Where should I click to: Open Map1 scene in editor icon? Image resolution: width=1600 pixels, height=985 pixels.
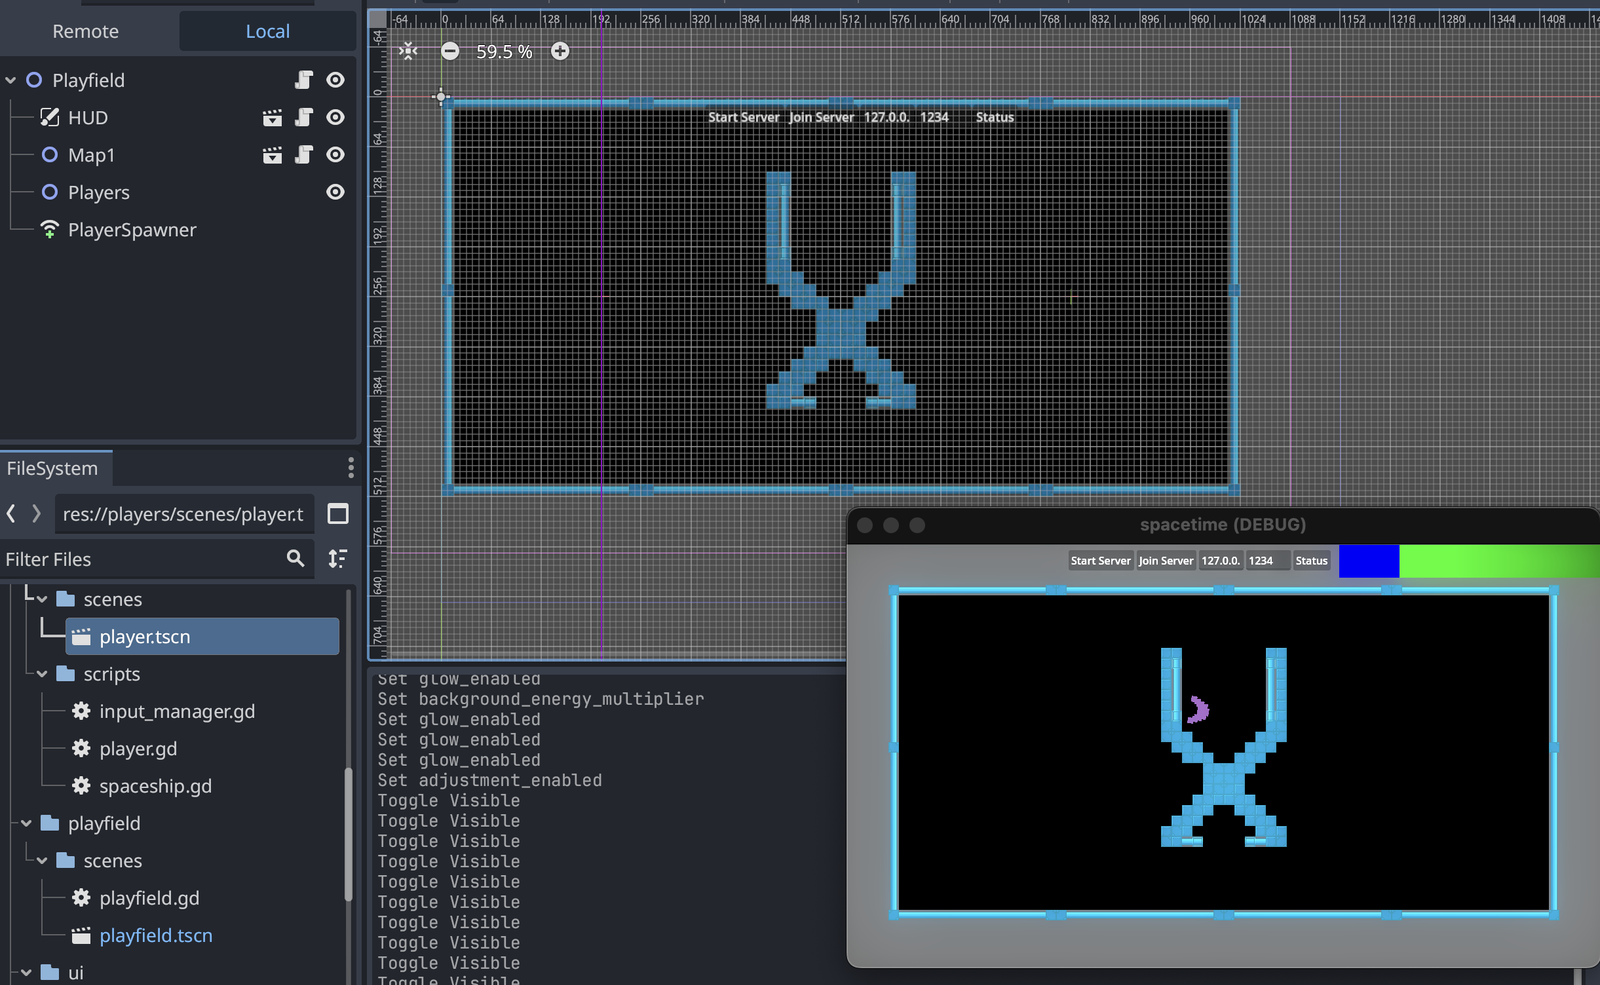coord(272,155)
